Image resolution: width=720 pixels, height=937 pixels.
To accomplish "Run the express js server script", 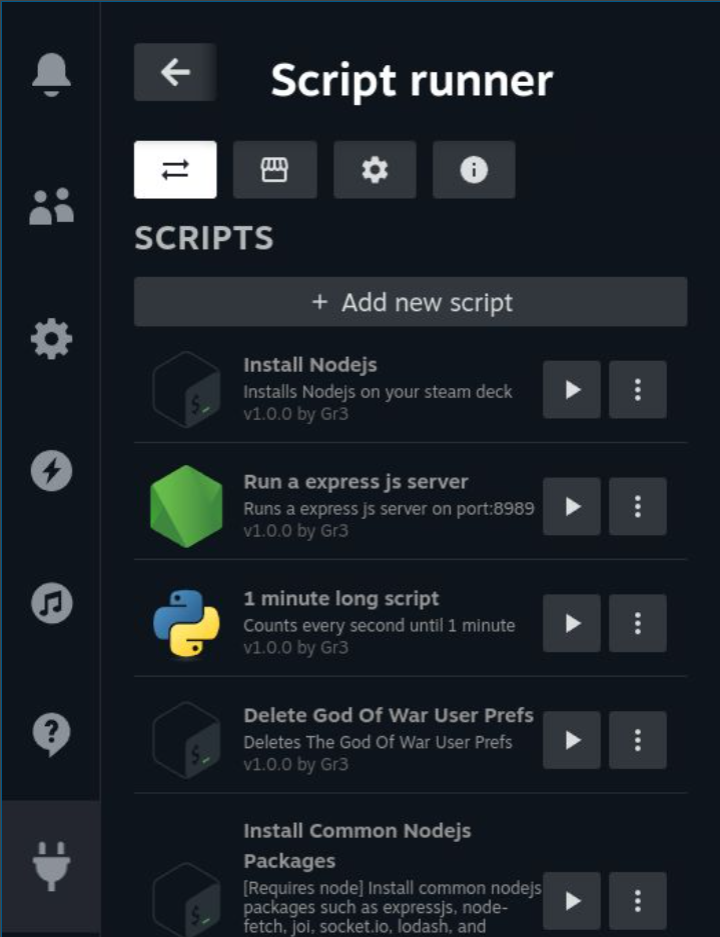I will [572, 507].
